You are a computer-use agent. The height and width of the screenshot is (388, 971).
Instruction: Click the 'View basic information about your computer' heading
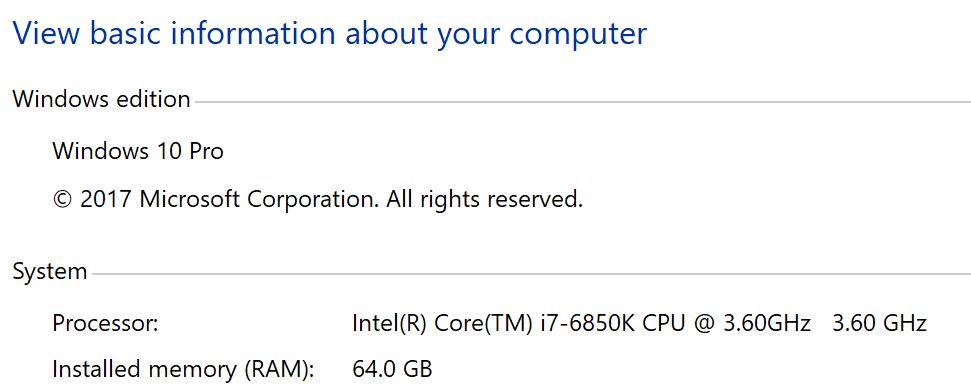click(329, 33)
